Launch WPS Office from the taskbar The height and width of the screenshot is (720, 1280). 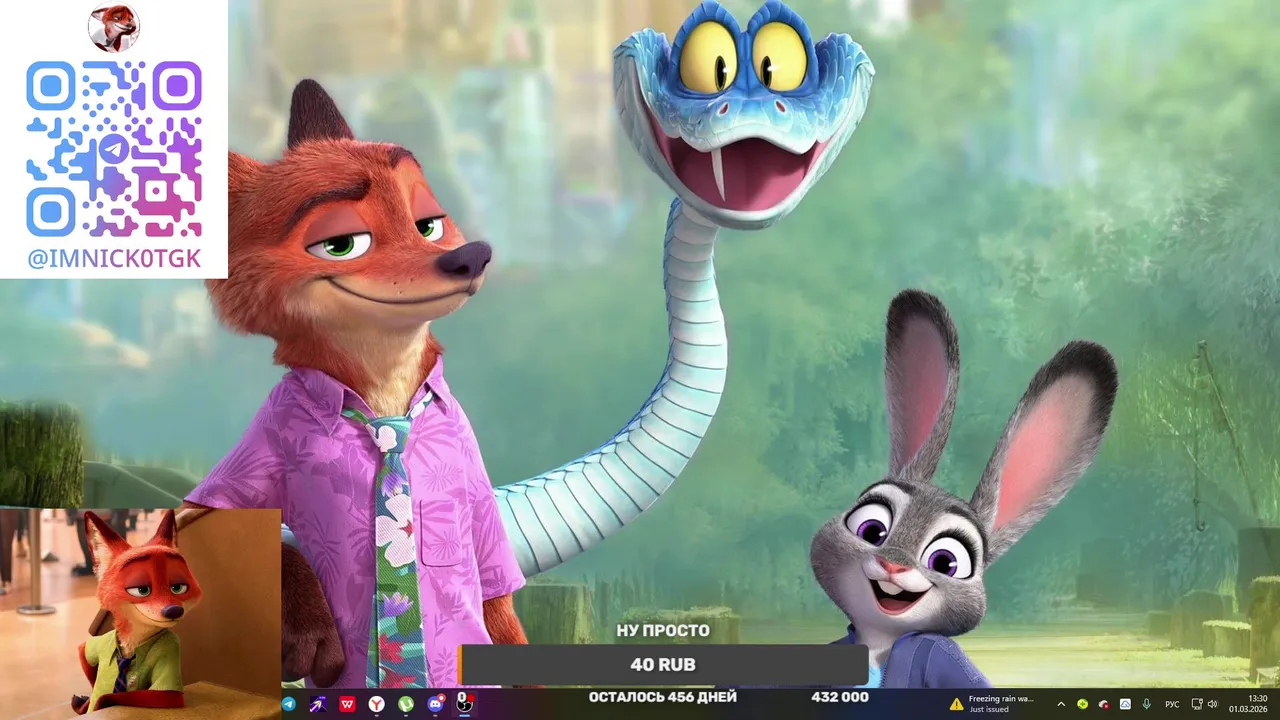[x=347, y=704]
